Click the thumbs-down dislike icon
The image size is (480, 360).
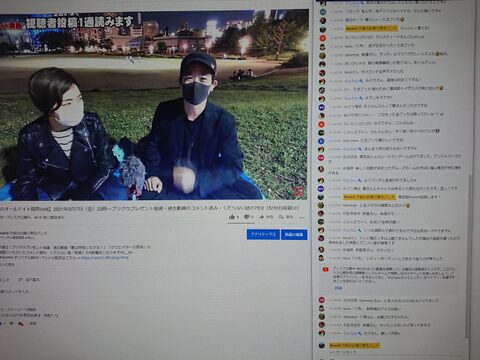pyautogui.click(x=247, y=217)
